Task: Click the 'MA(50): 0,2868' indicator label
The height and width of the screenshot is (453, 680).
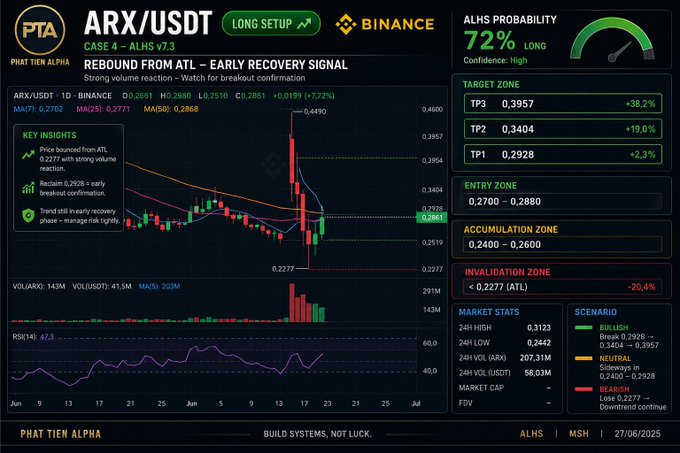Action: coord(171,109)
